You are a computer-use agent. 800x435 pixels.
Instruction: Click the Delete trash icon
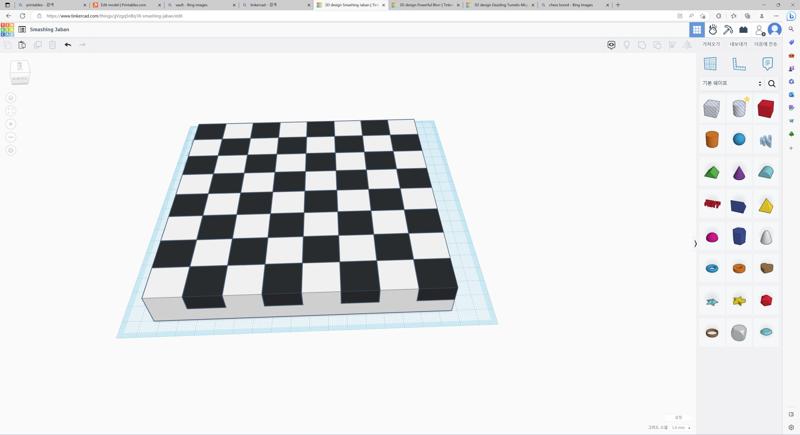pos(52,45)
